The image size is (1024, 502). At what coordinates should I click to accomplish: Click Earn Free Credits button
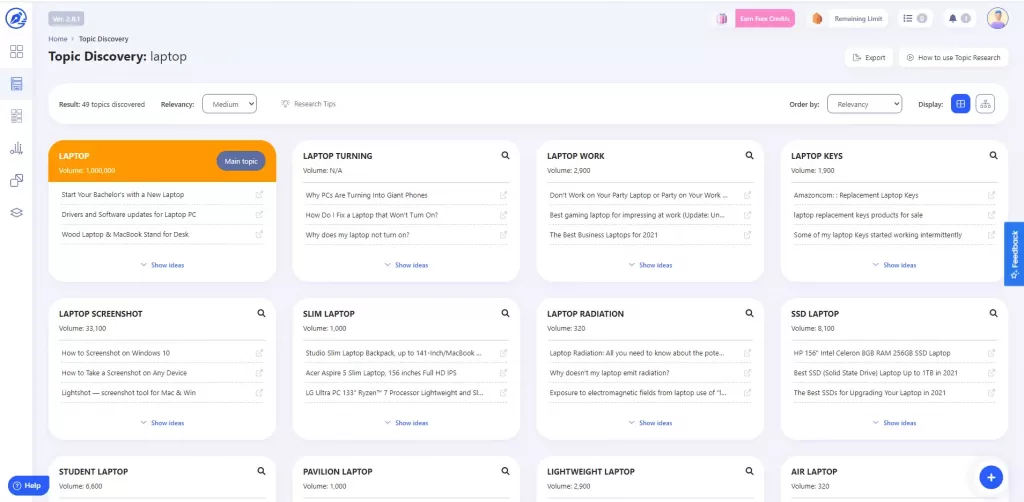point(765,19)
